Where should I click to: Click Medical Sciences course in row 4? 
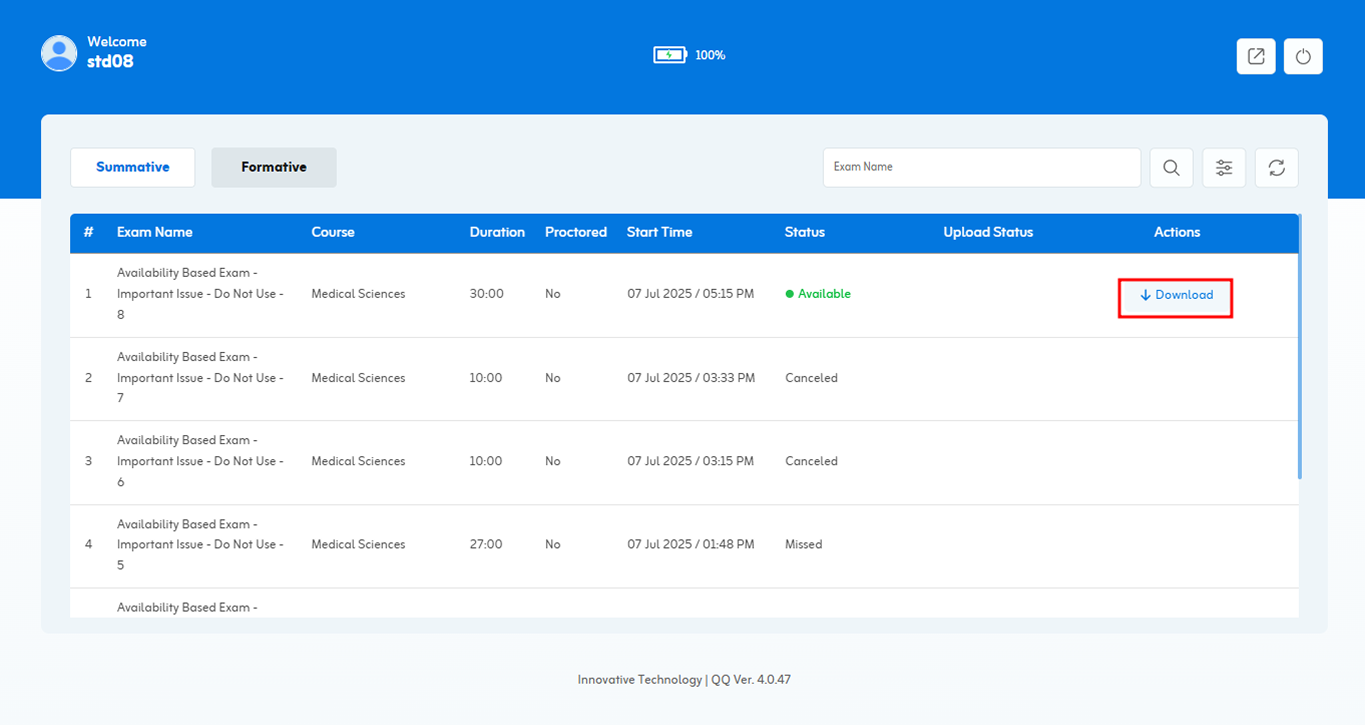click(x=358, y=544)
